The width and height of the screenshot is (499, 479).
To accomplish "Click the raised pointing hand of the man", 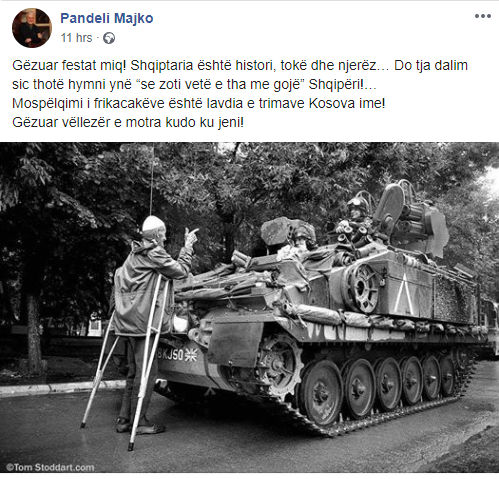I will (x=191, y=237).
